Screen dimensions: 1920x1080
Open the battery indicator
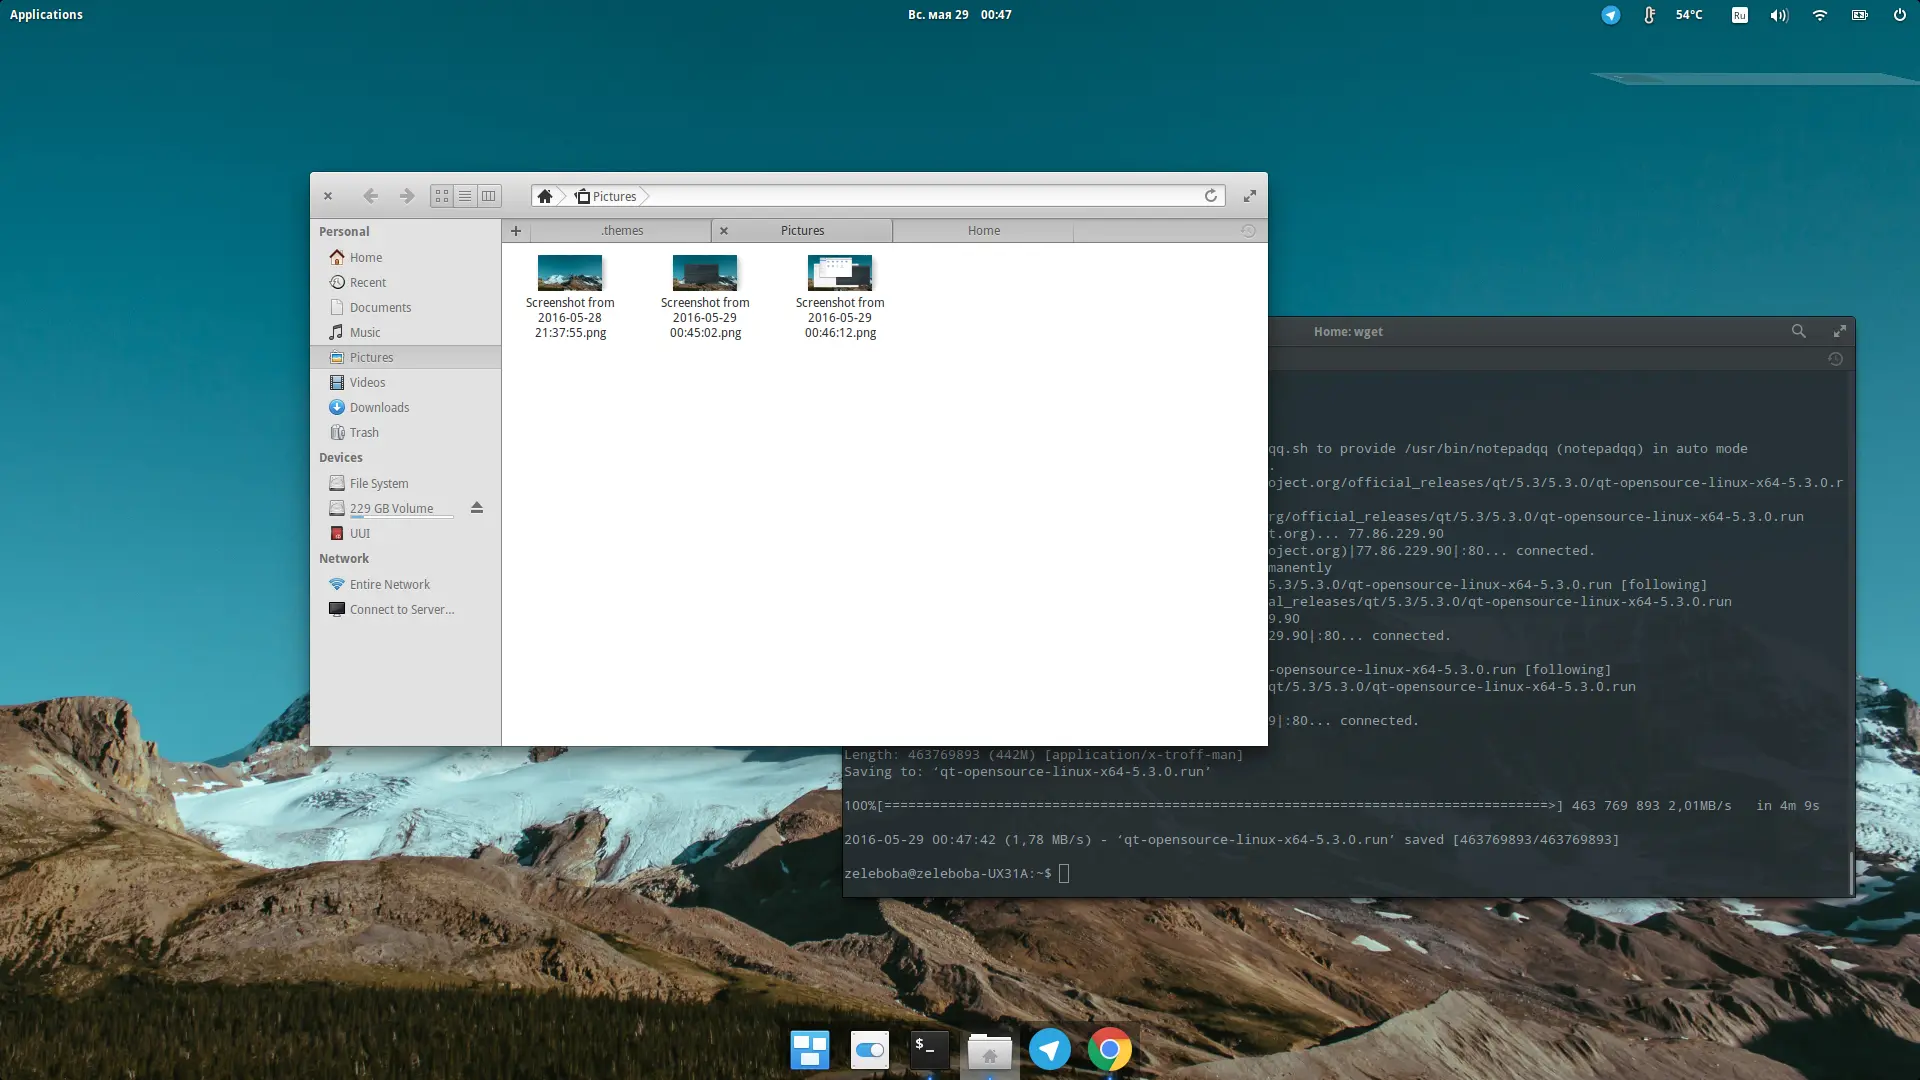[1860, 15]
